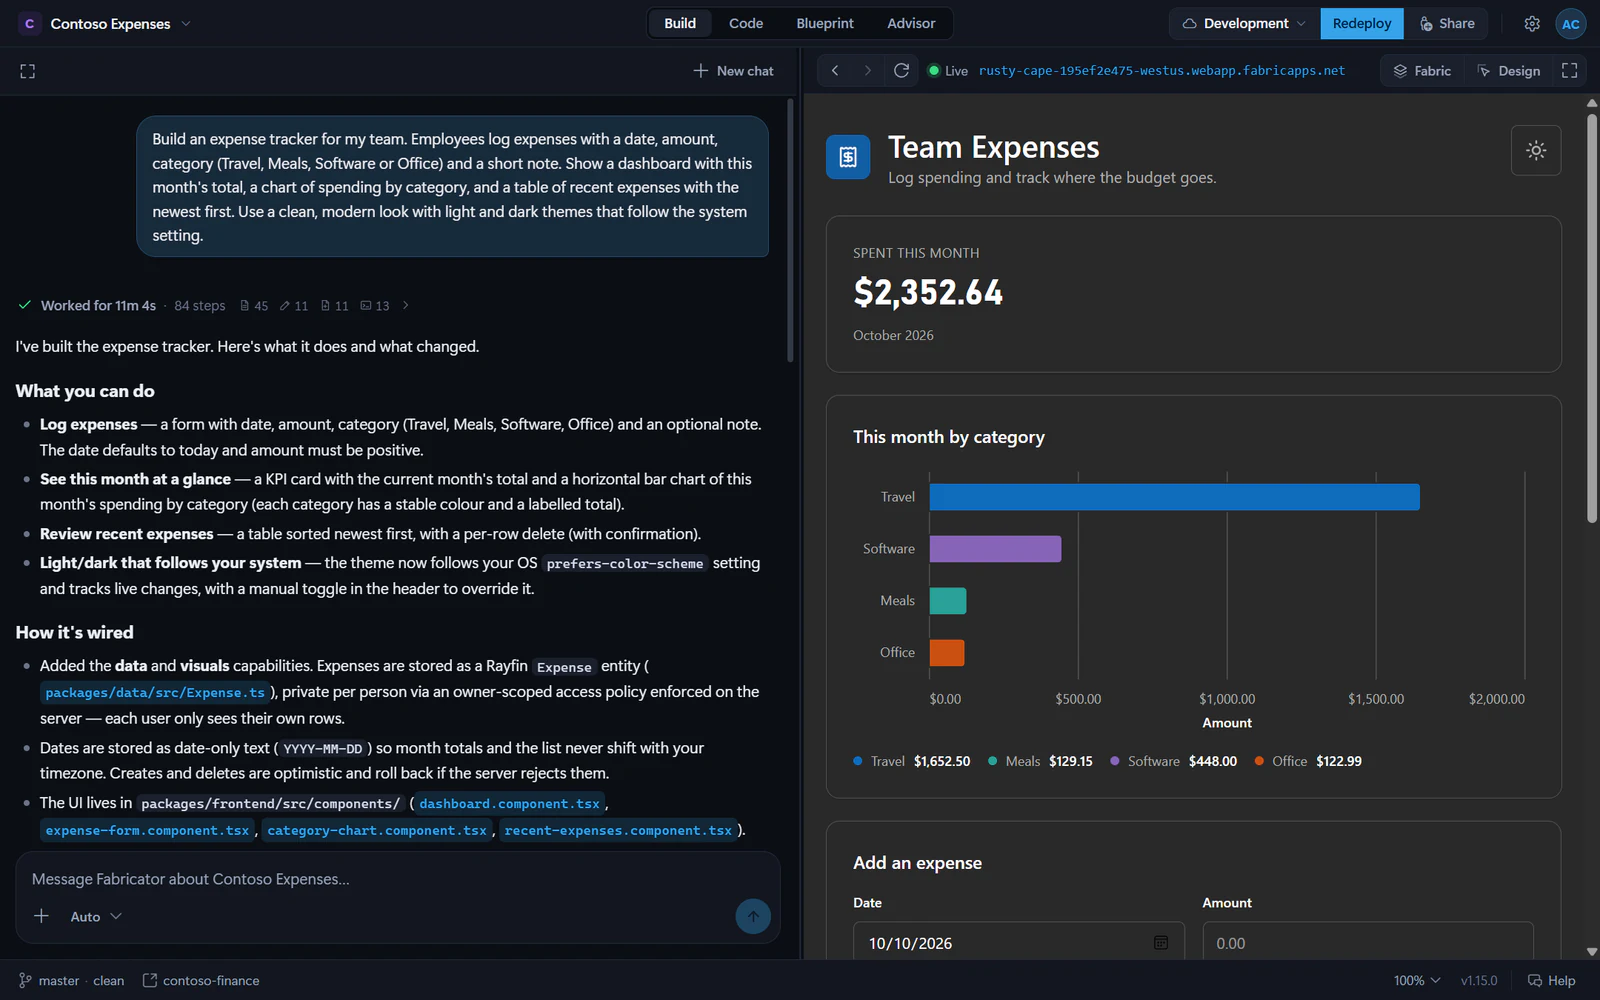Show the 11 edits indicator
Screen dimensions: 1600x1000
[x=294, y=306]
